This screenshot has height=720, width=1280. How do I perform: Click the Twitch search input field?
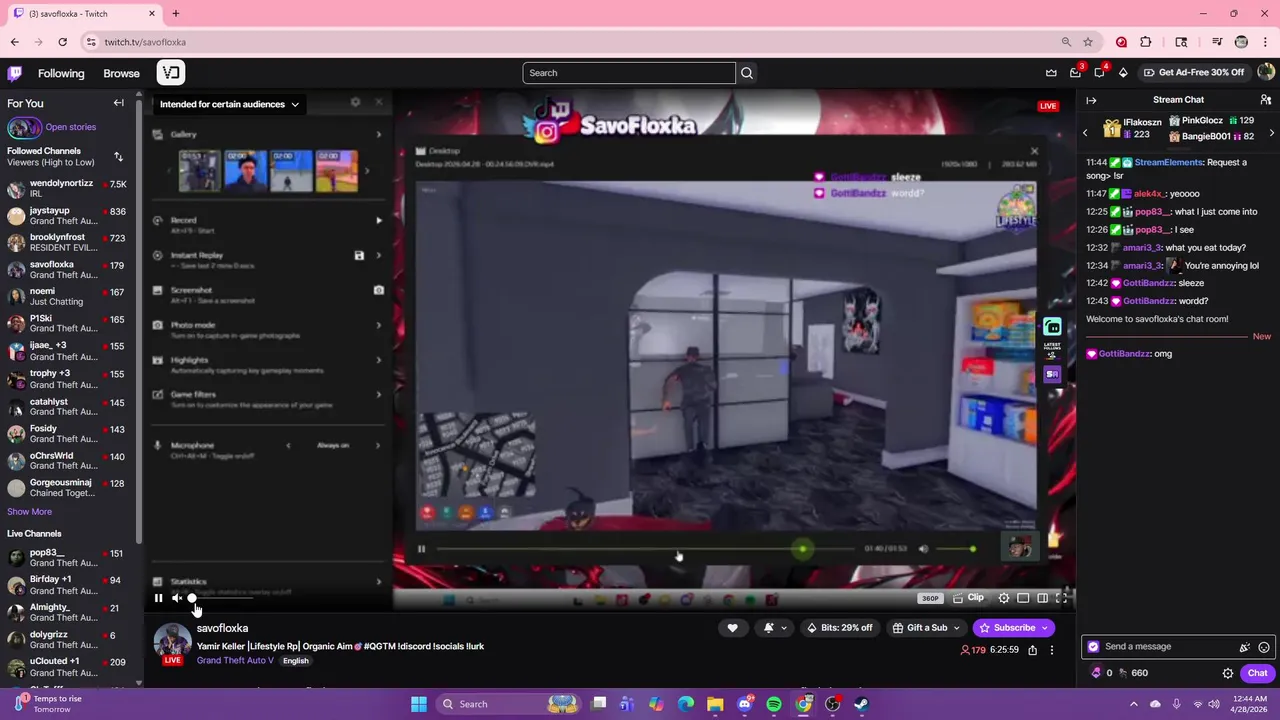629,73
